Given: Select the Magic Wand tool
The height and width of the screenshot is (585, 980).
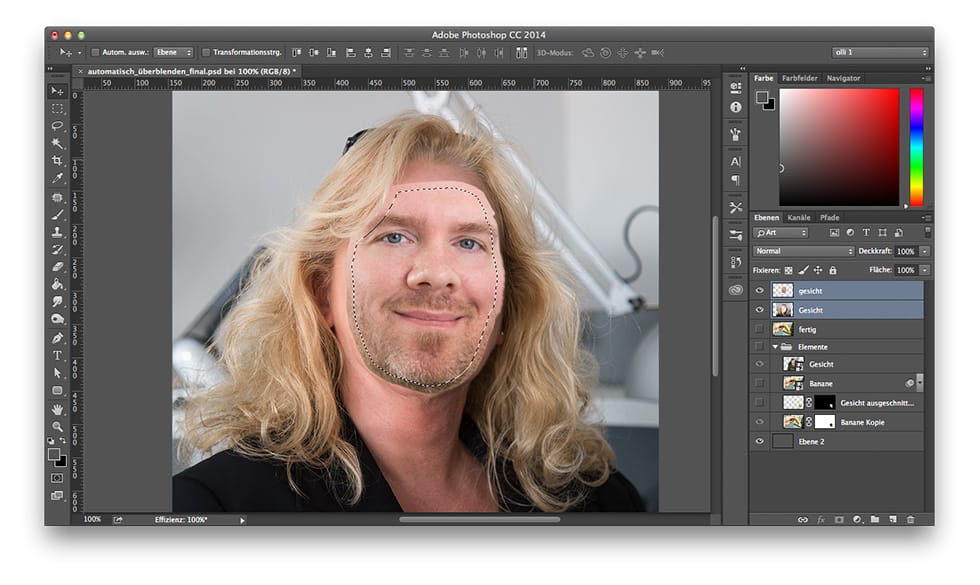Looking at the screenshot, I should tap(57, 143).
